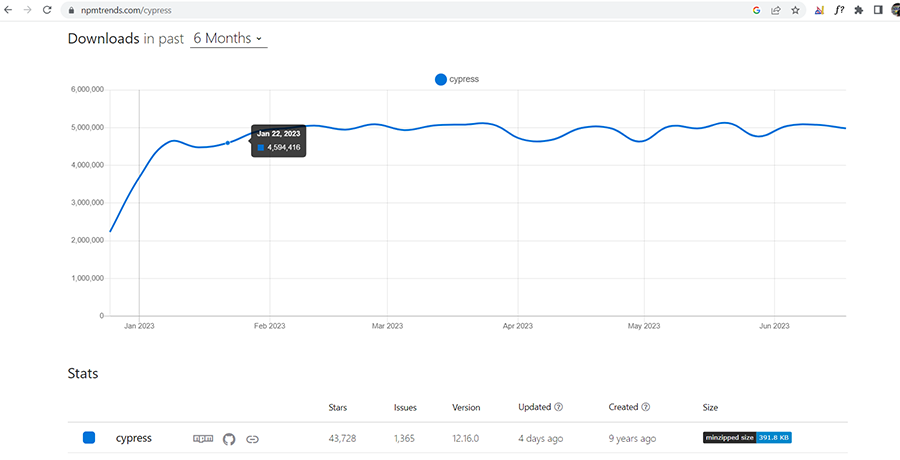View site information via lock icon
This screenshot has width=900, height=460.
point(72,10)
